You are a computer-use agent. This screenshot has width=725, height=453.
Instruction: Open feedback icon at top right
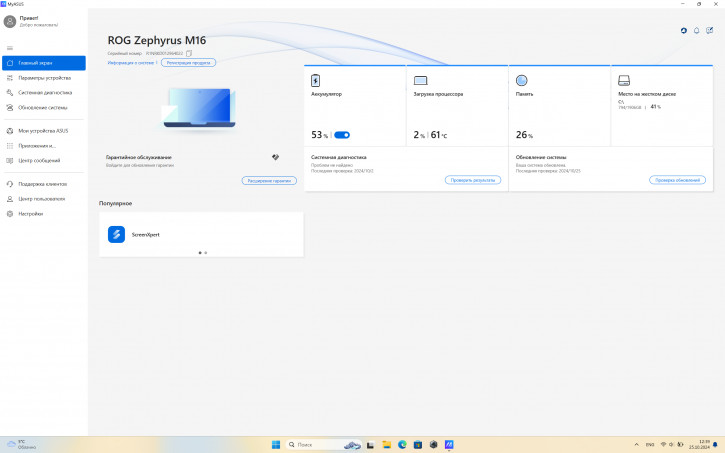(709, 31)
